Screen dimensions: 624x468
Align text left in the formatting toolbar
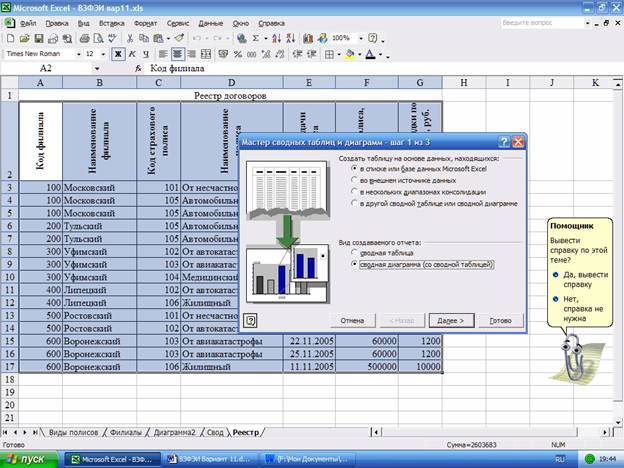pos(163,54)
